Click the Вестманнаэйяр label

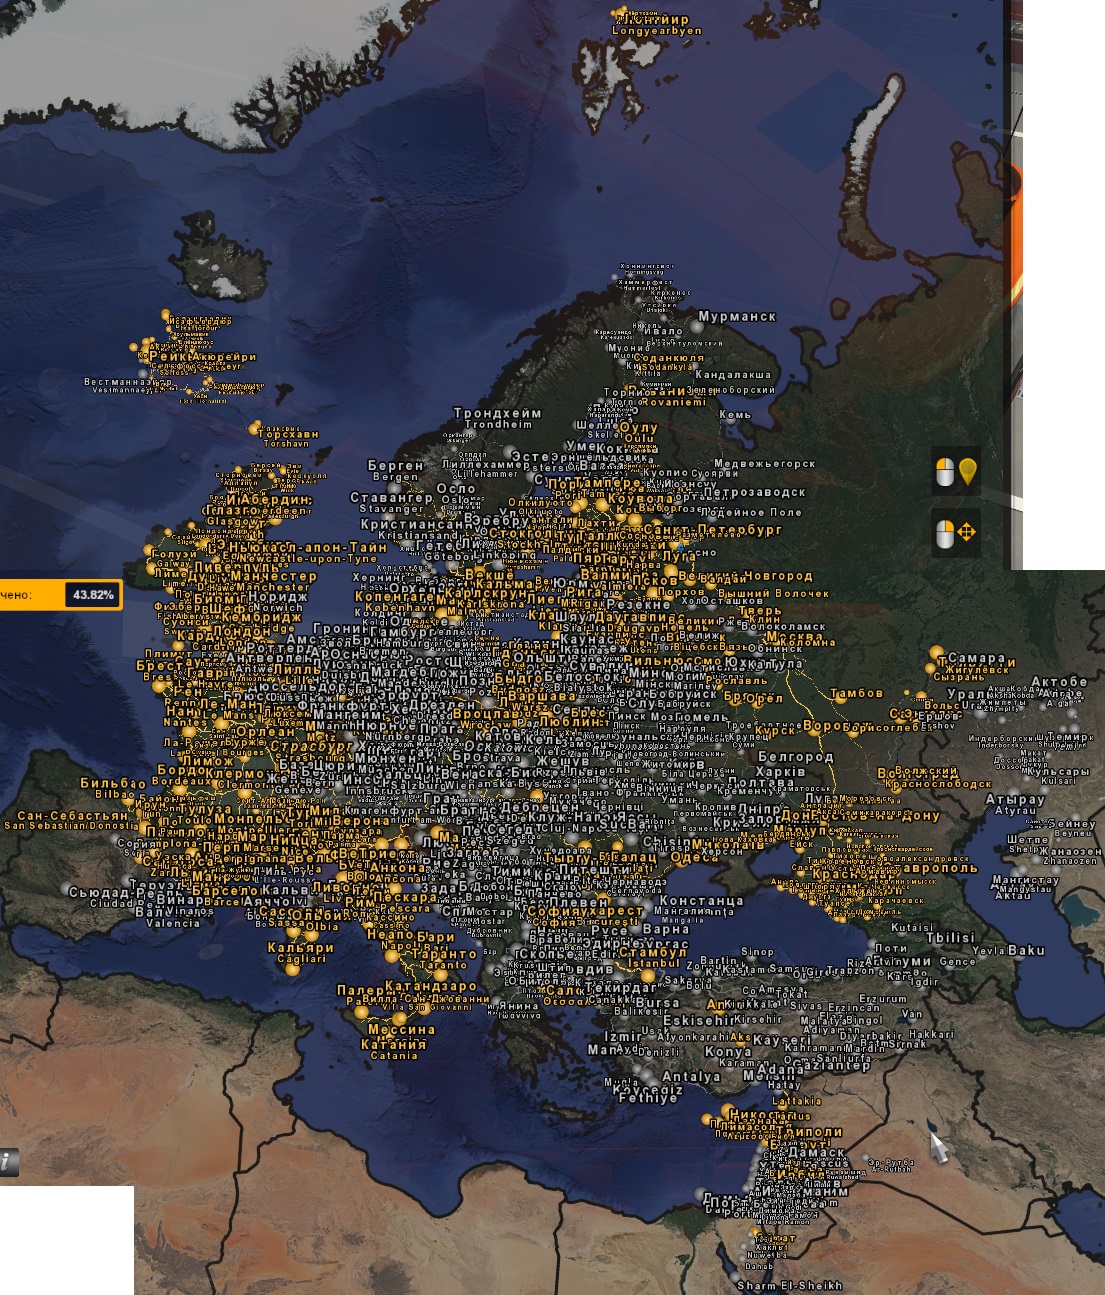tap(128, 382)
